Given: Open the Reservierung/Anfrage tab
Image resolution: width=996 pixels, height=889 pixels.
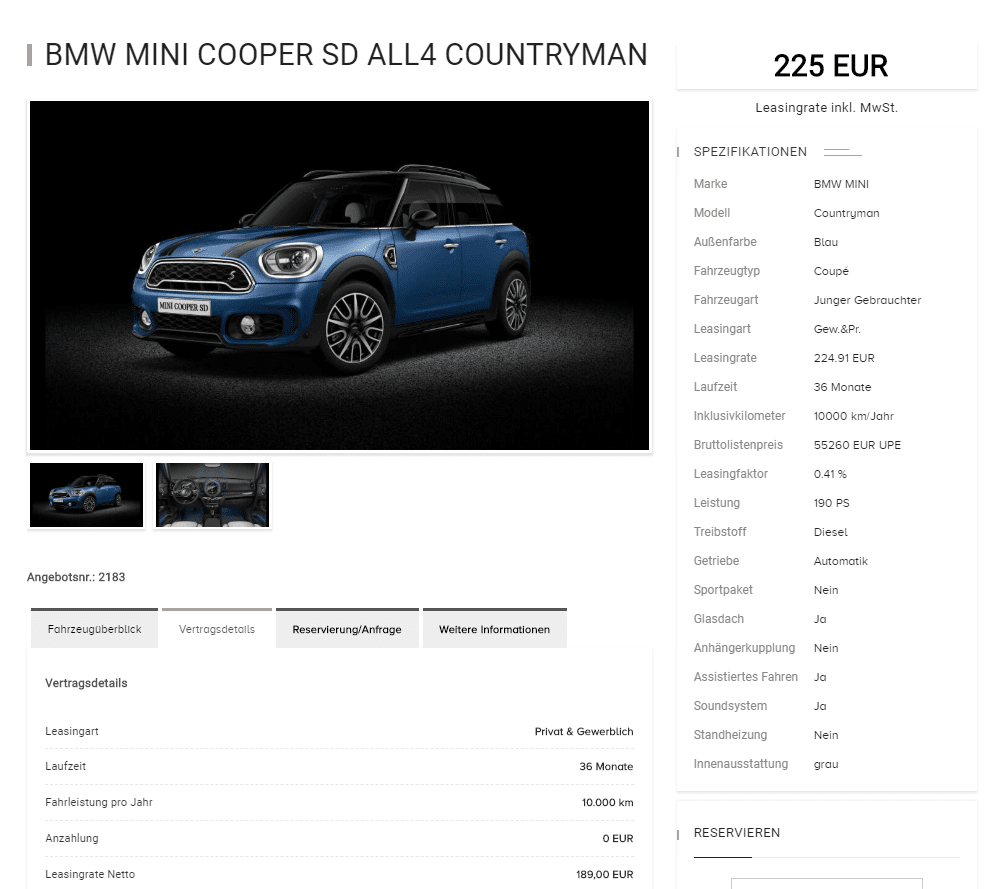Looking at the screenshot, I should coord(347,629).
